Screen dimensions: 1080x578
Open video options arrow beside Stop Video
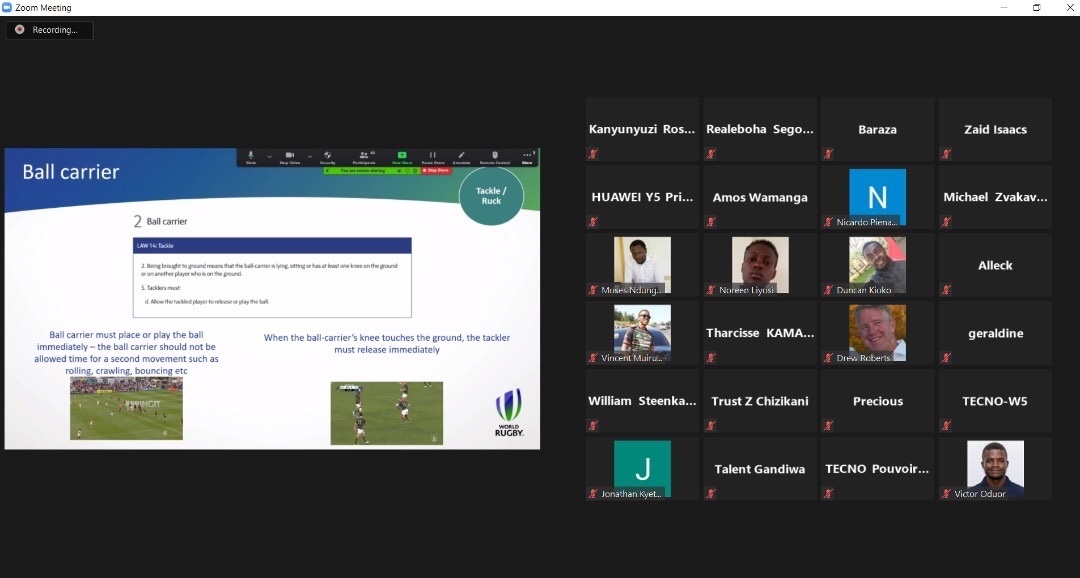[310, 156]
